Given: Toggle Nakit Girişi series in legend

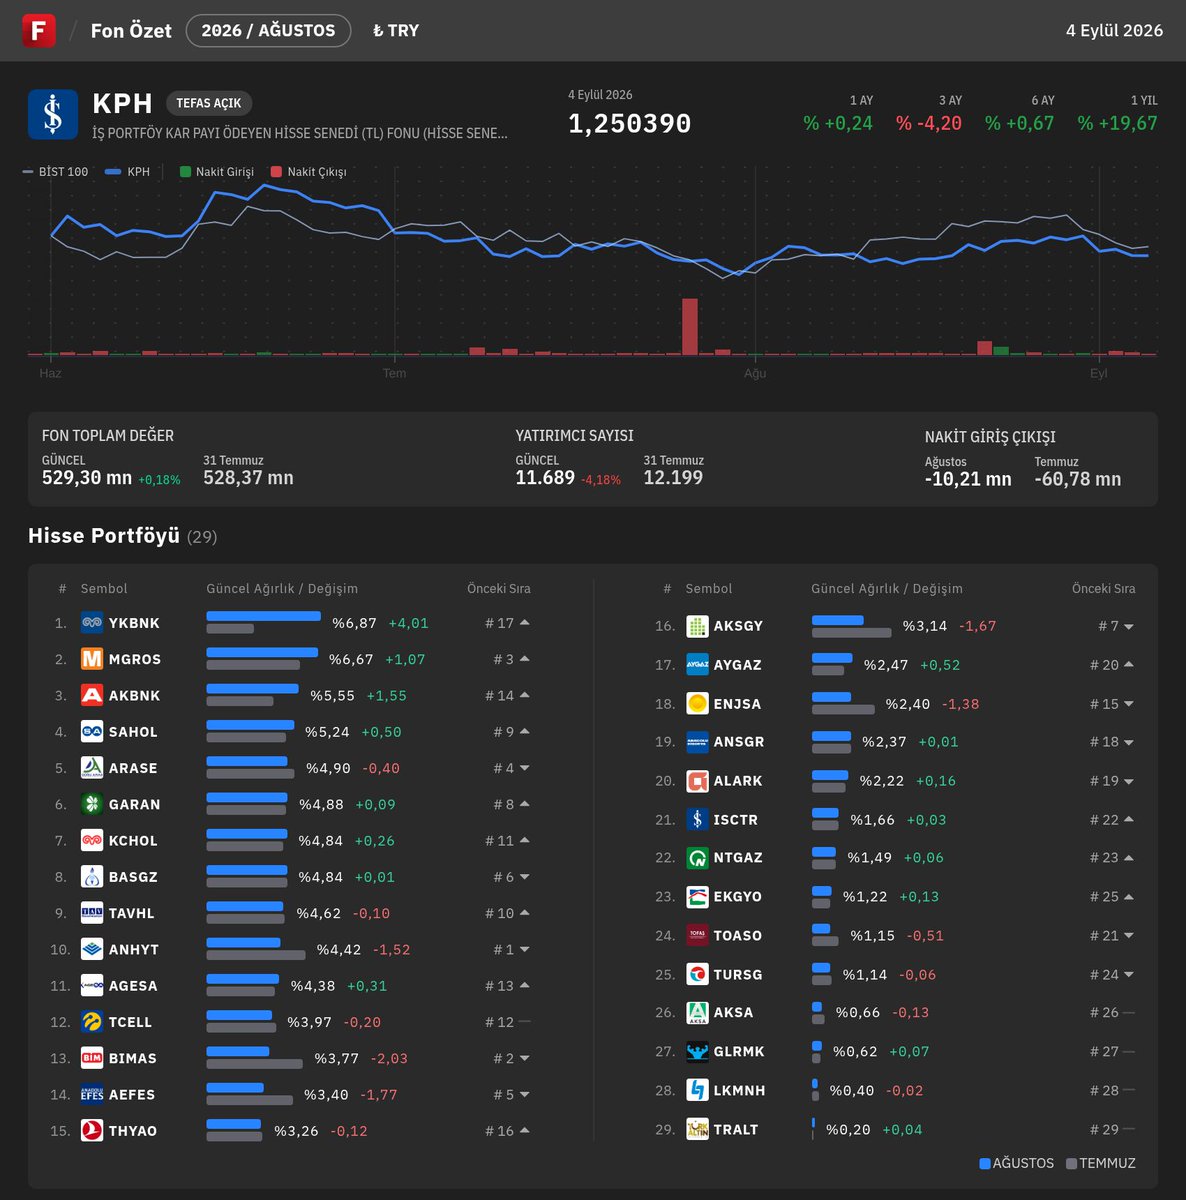Looking at the screenshot, I should 217,172.
